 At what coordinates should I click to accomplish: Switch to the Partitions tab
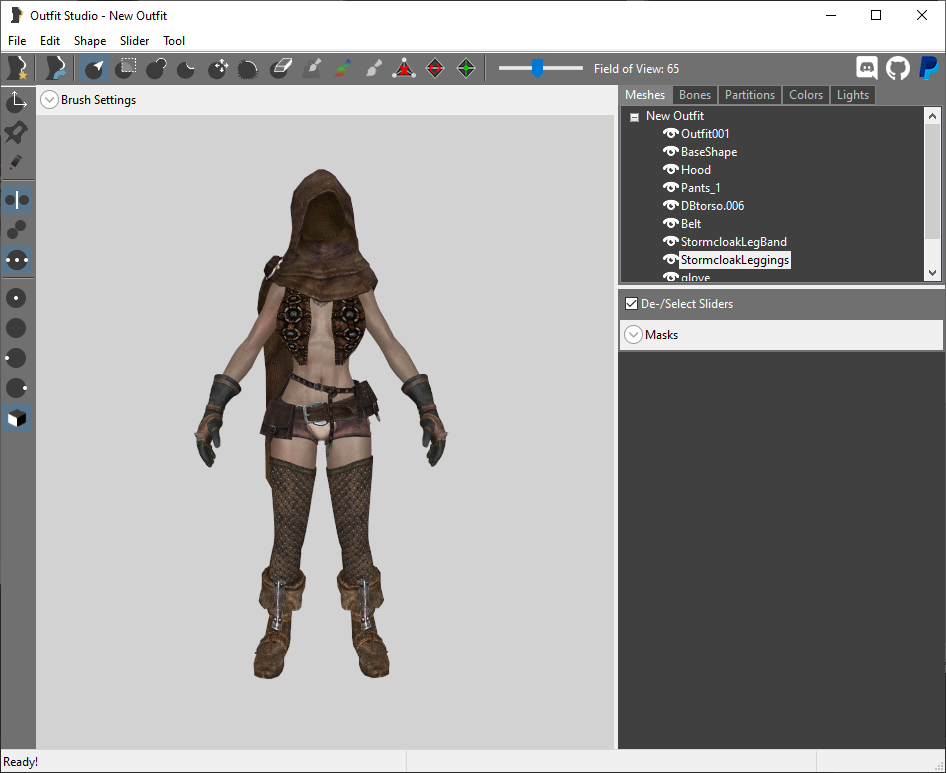pos(750,95)
